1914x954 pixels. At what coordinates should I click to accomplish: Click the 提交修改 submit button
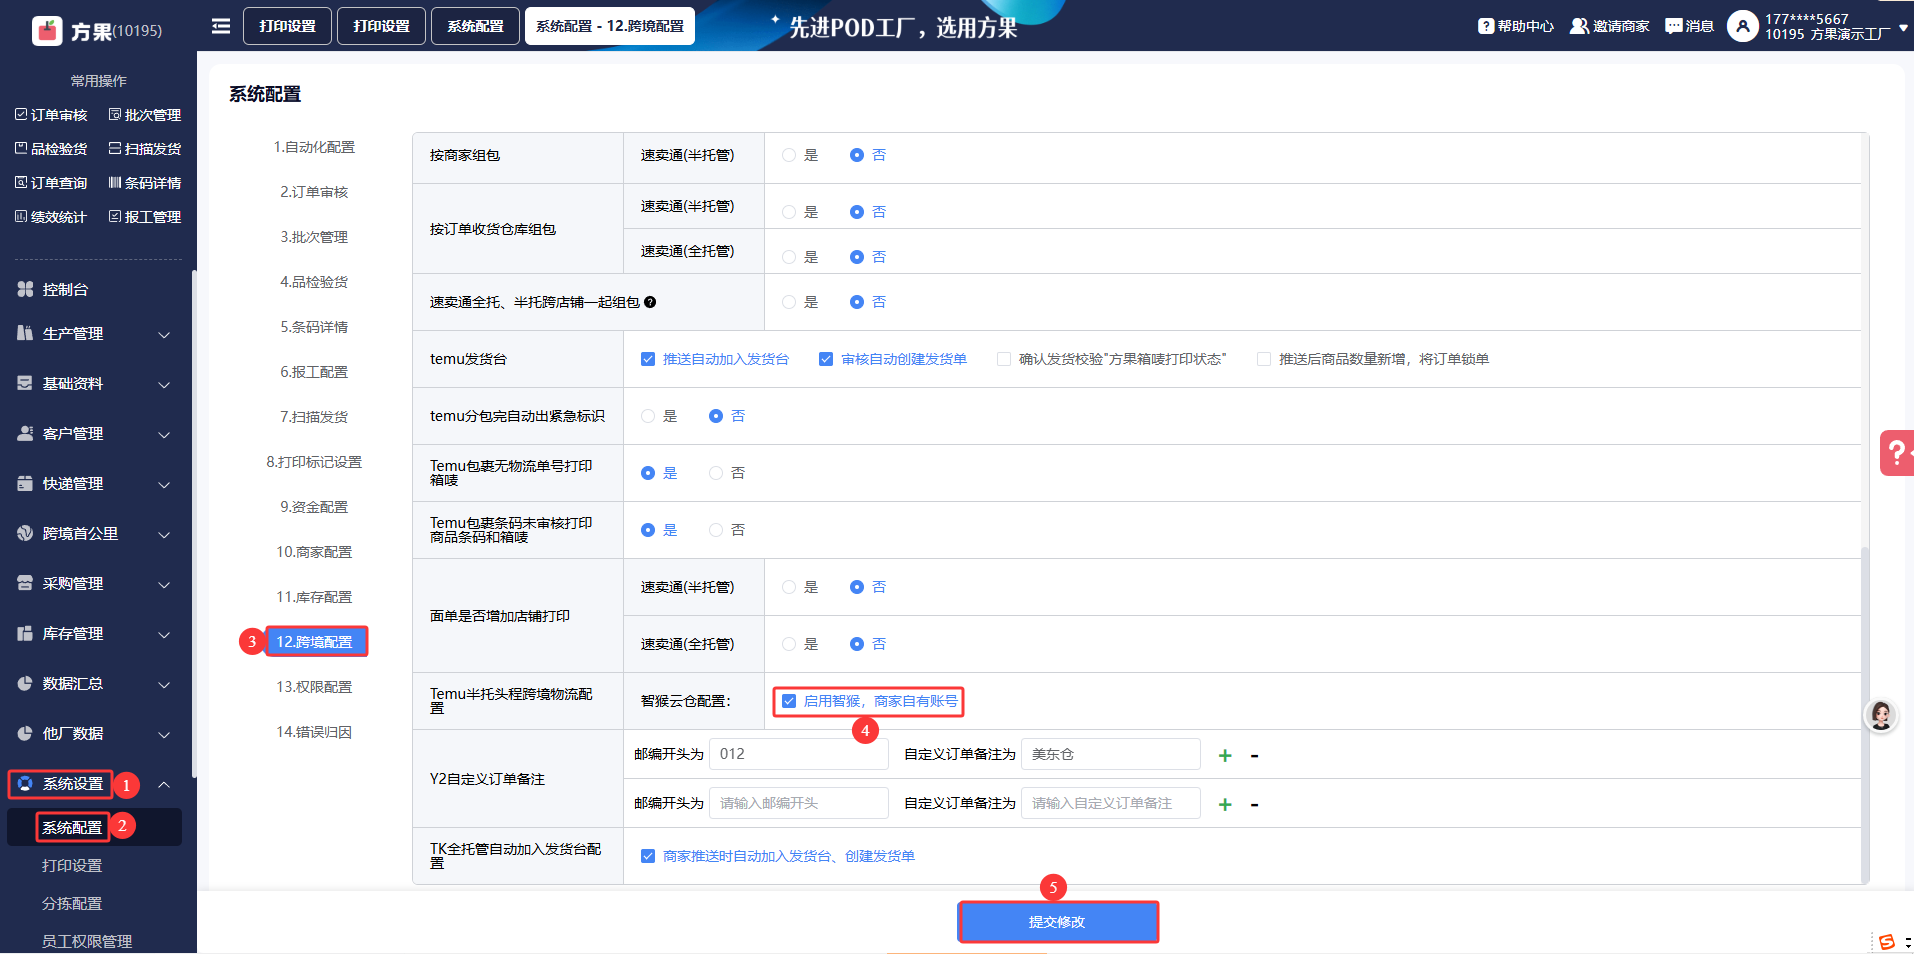pyautogui.click(x=1058, y=922)
